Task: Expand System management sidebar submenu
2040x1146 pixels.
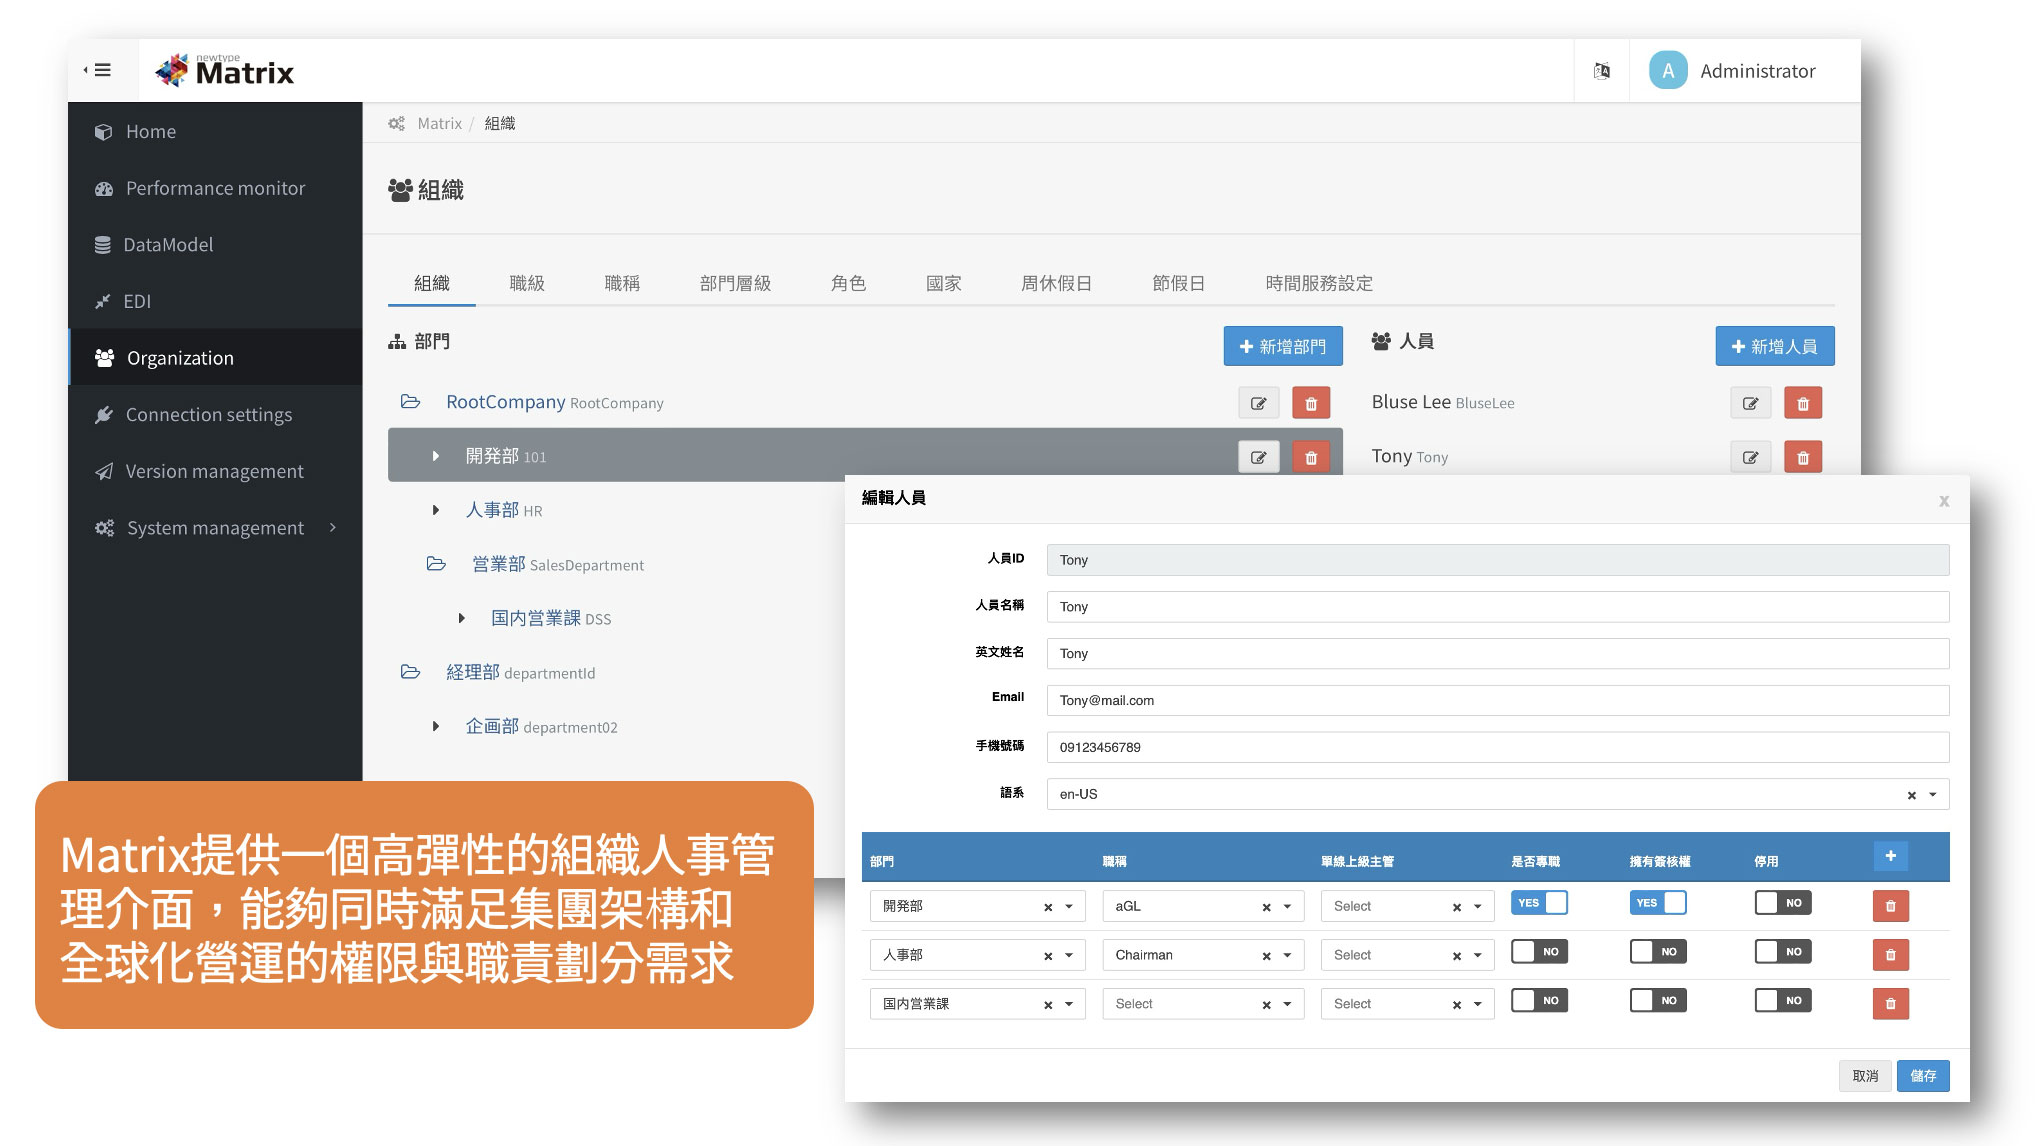Action: click(215, 528)
